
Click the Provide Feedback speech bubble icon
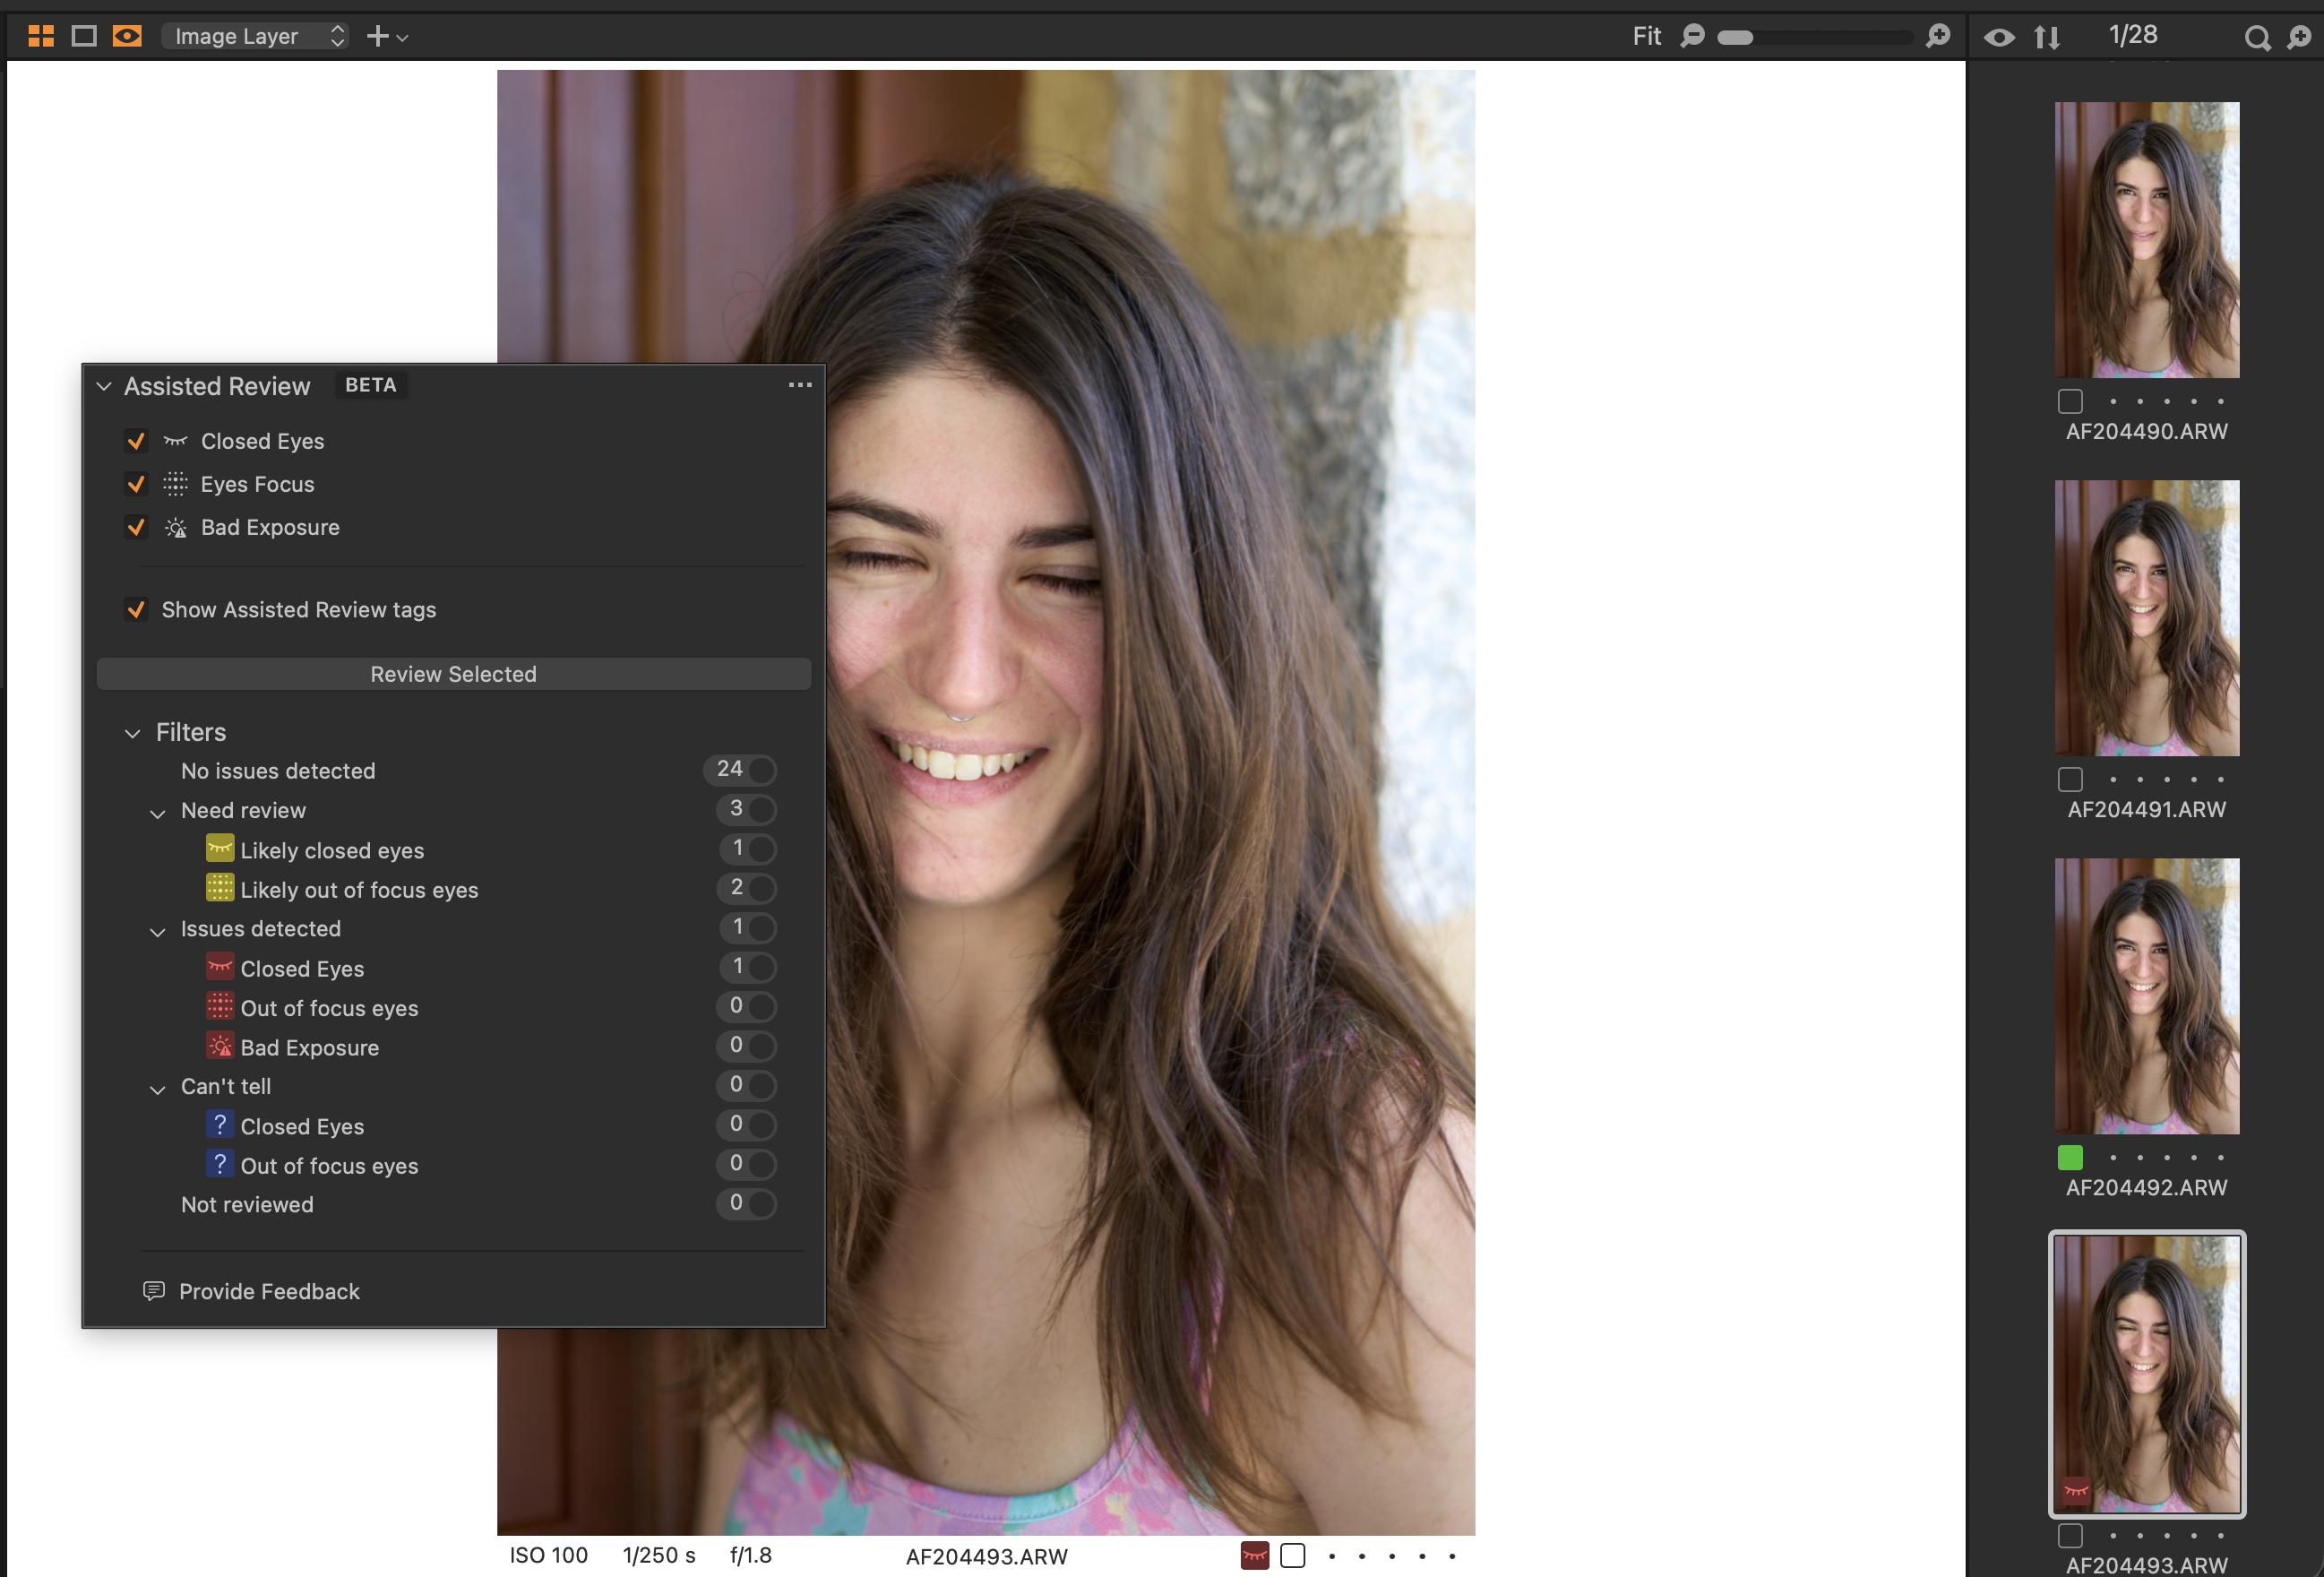pos(154,1291)
